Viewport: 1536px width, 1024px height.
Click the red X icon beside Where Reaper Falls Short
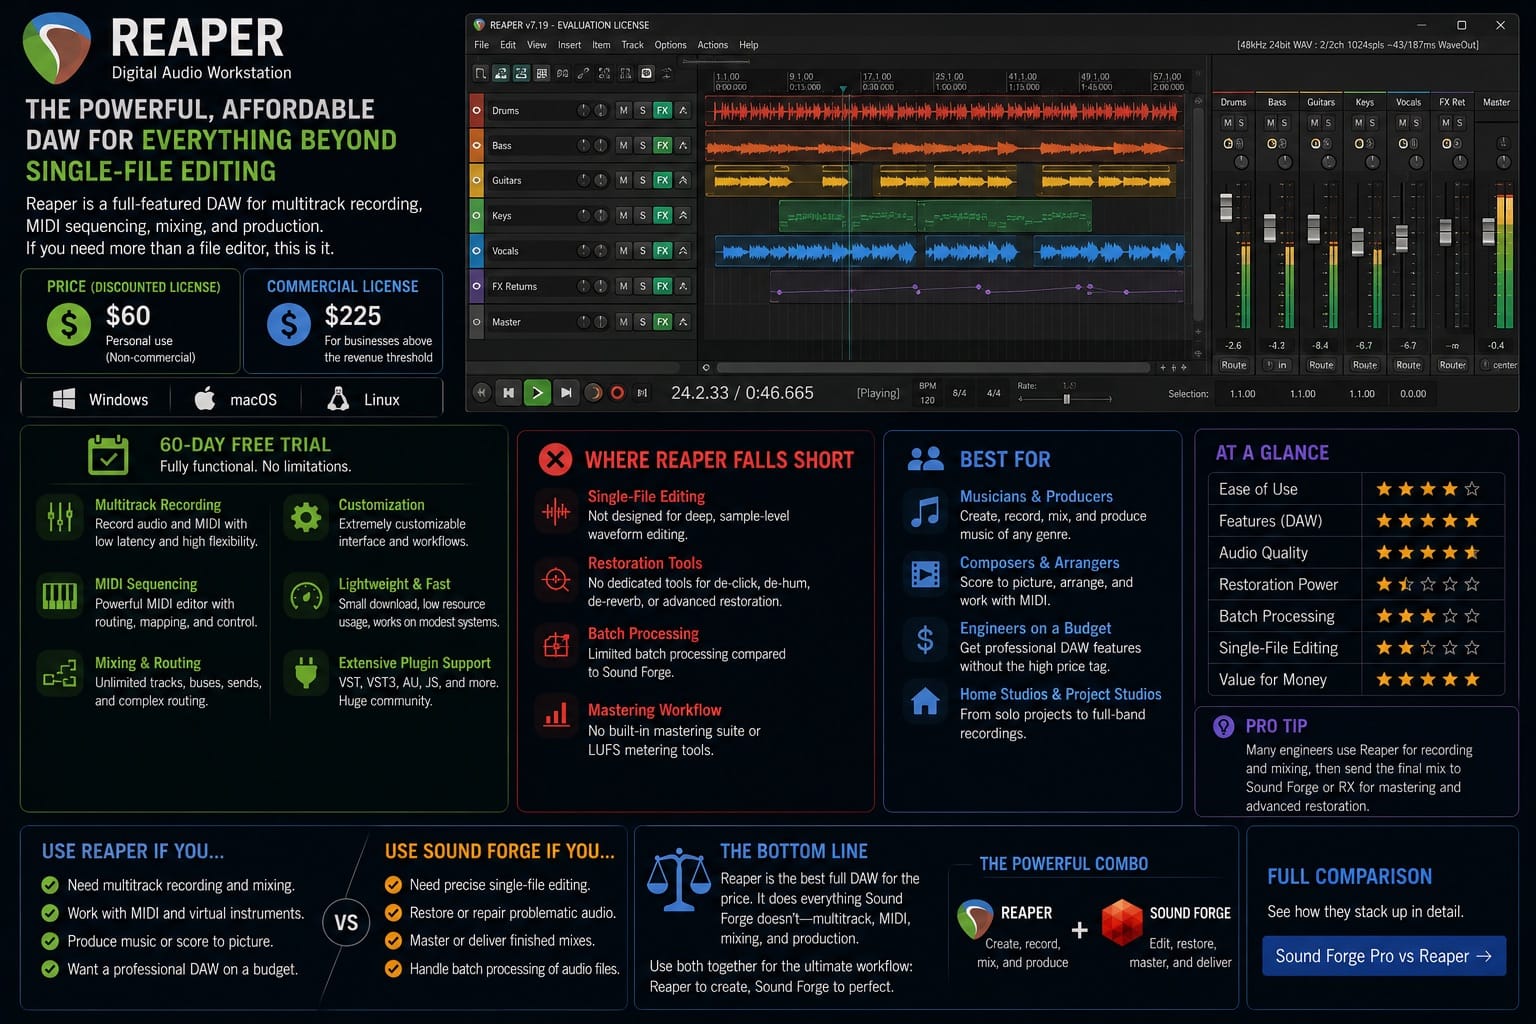coord(555,460)
